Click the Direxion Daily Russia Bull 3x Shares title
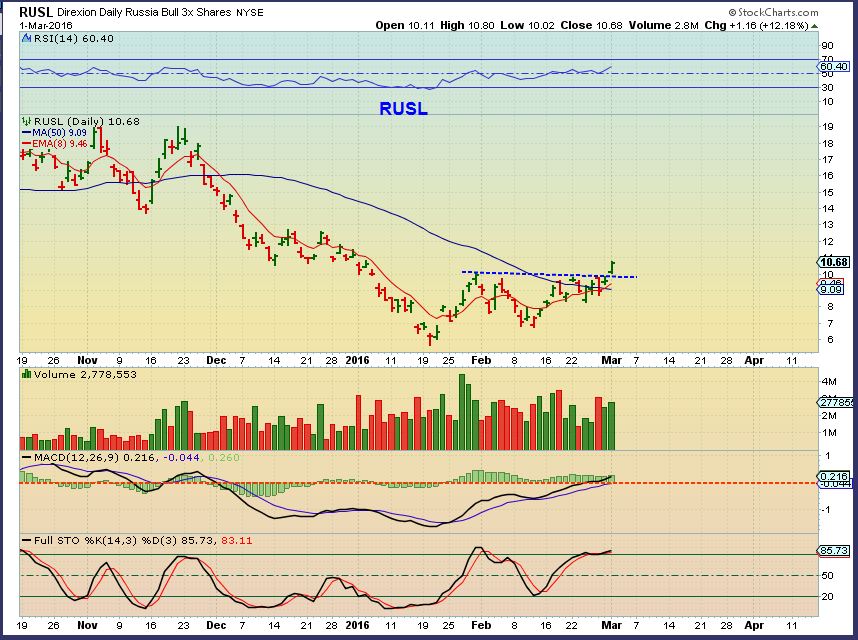 (x=144, y=12)
